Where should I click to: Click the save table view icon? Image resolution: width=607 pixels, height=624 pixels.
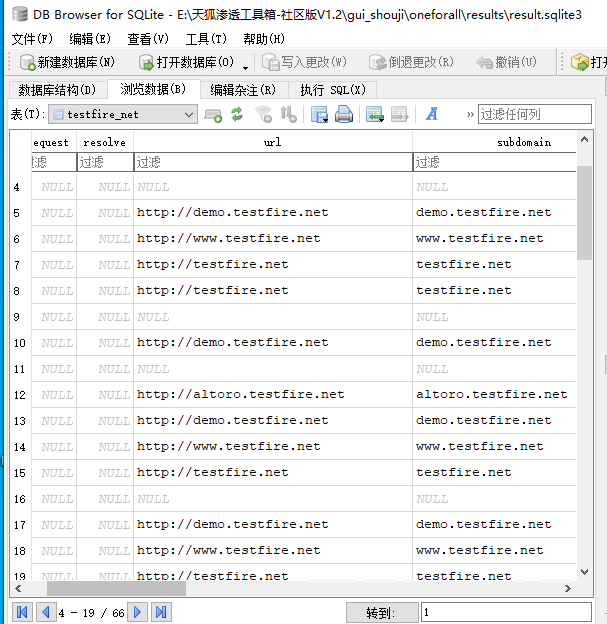(x=319, y=115)
